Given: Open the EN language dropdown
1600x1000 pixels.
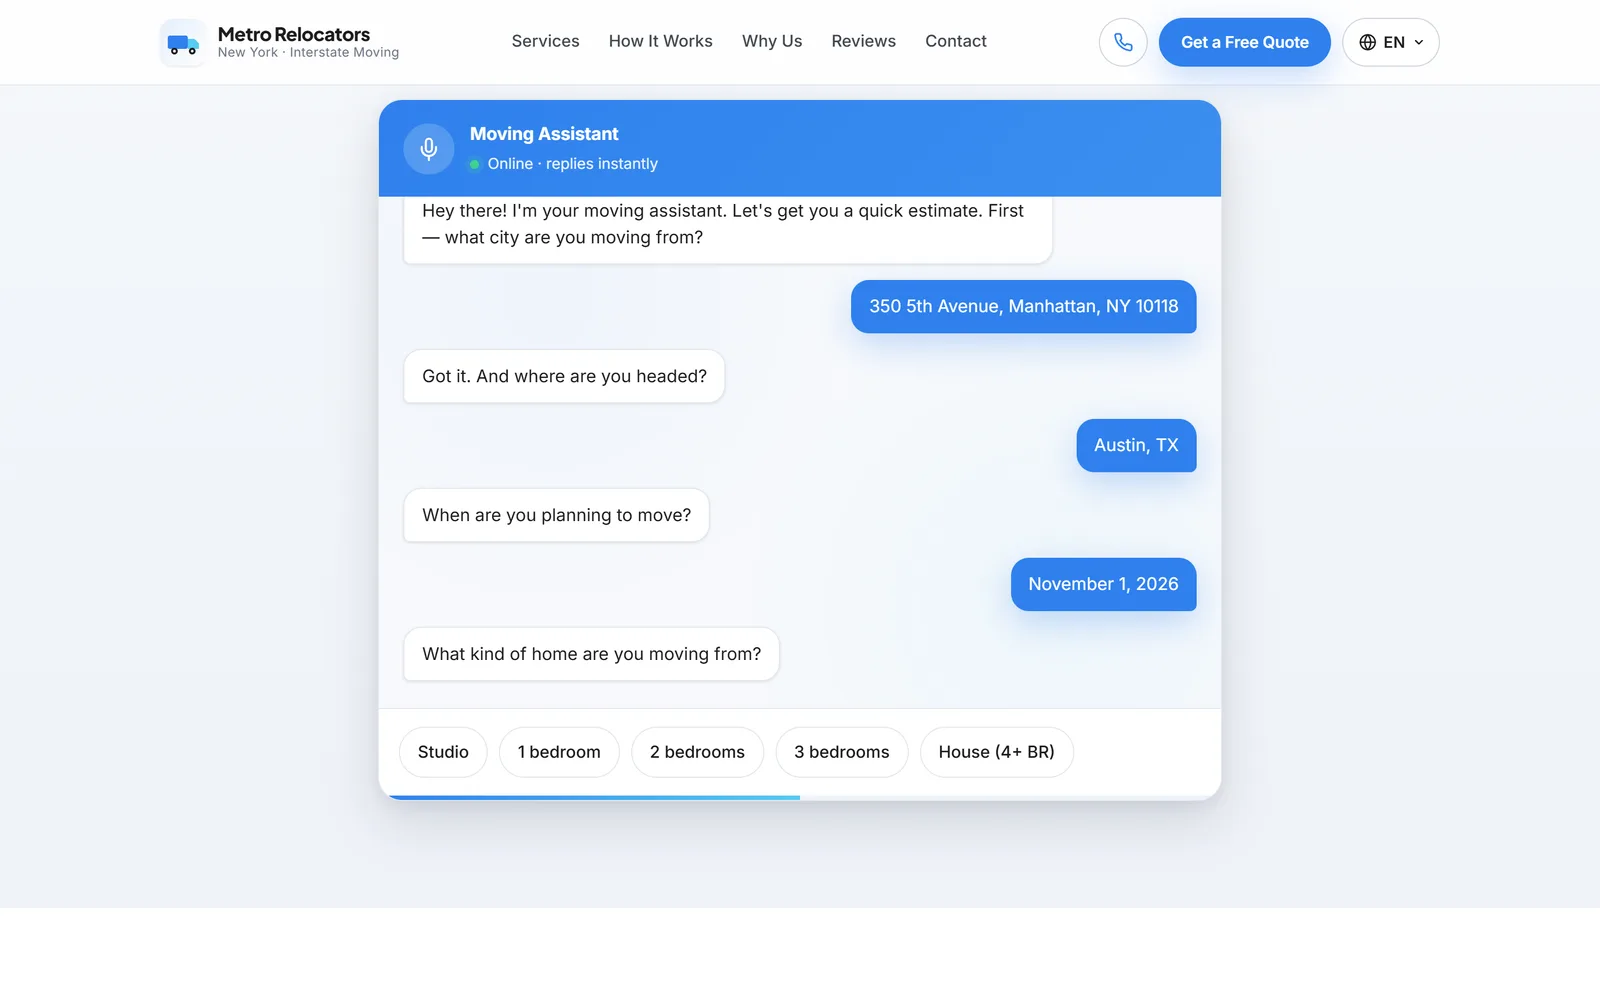Looking at the screenshot, I should 1391,42.
